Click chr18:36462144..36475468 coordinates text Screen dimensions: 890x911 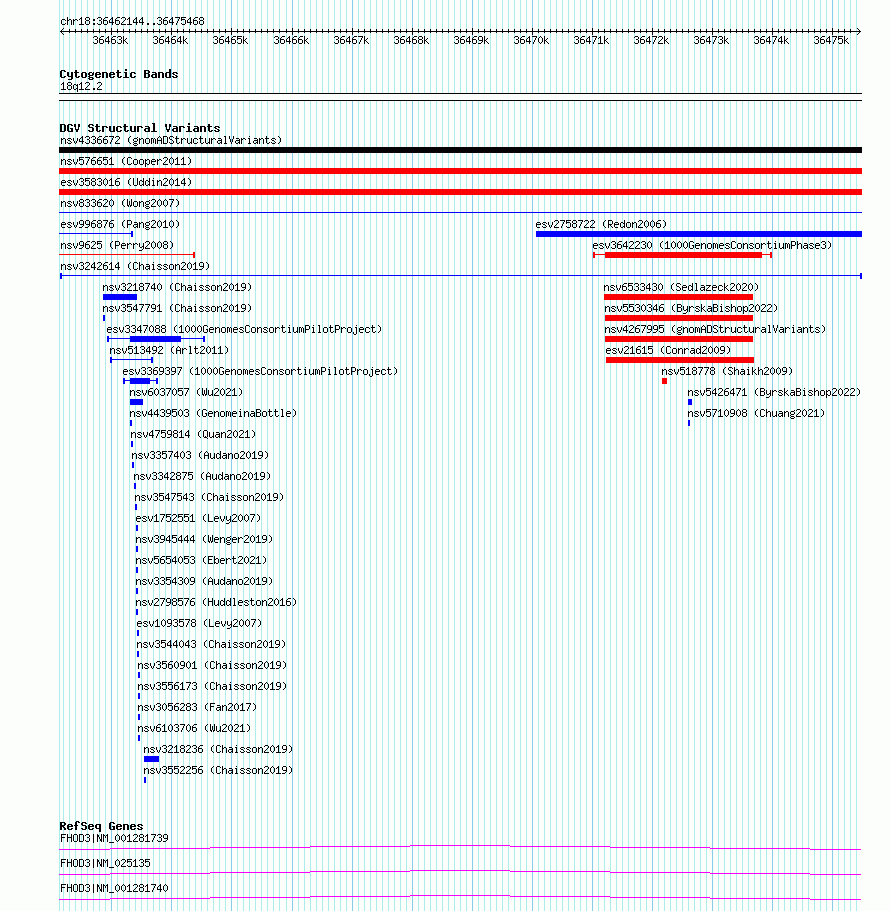click(x=132, y=21)
